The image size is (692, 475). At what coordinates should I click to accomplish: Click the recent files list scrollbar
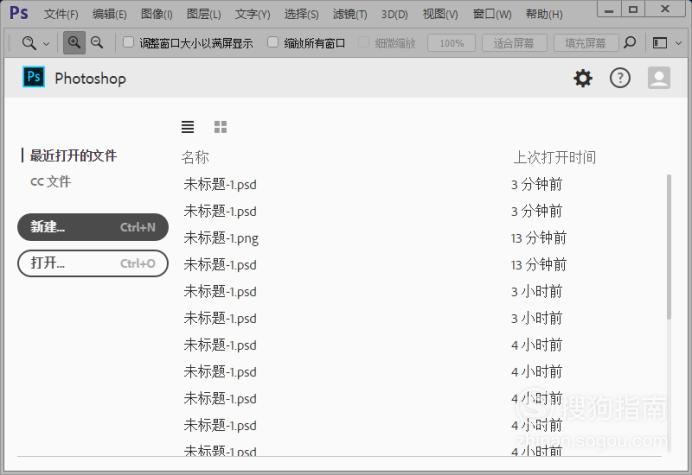tap(669, 246)
